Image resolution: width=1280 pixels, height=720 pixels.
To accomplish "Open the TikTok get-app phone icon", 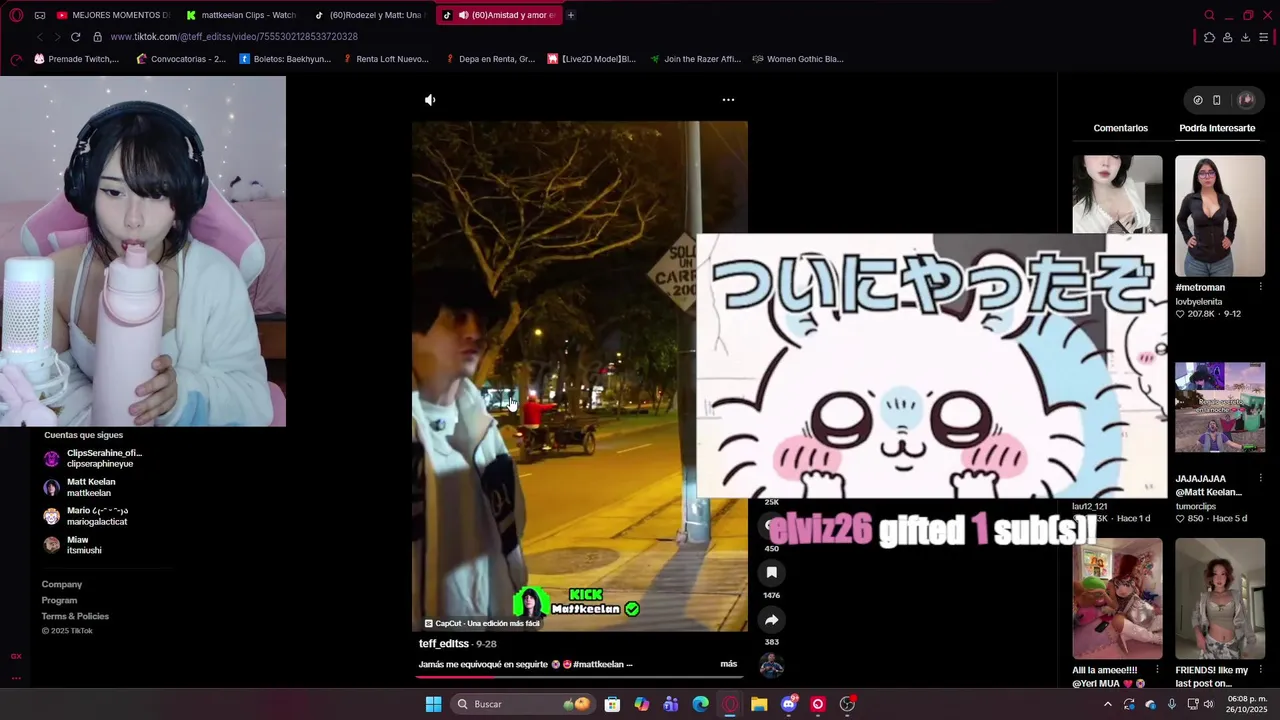I will [x=1217, y=100].
